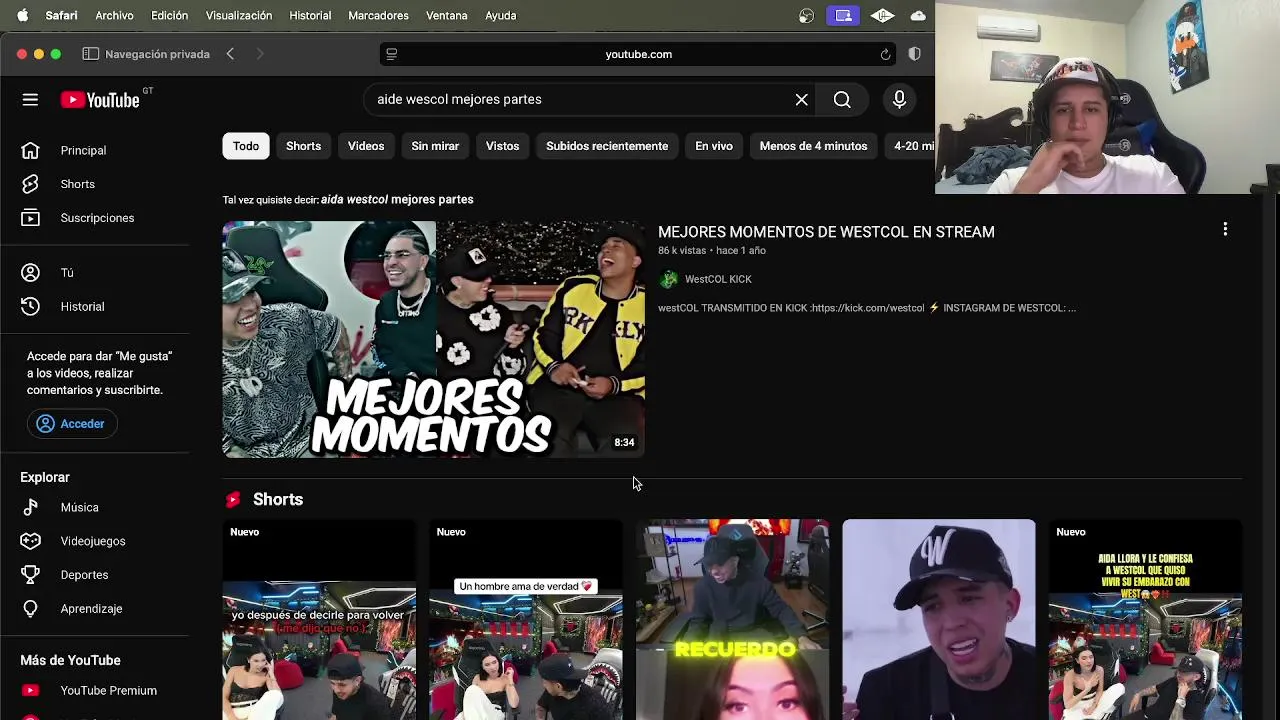
Task: Open short with man in W cap
Action: pyautogui.click(x=939, y=619)
